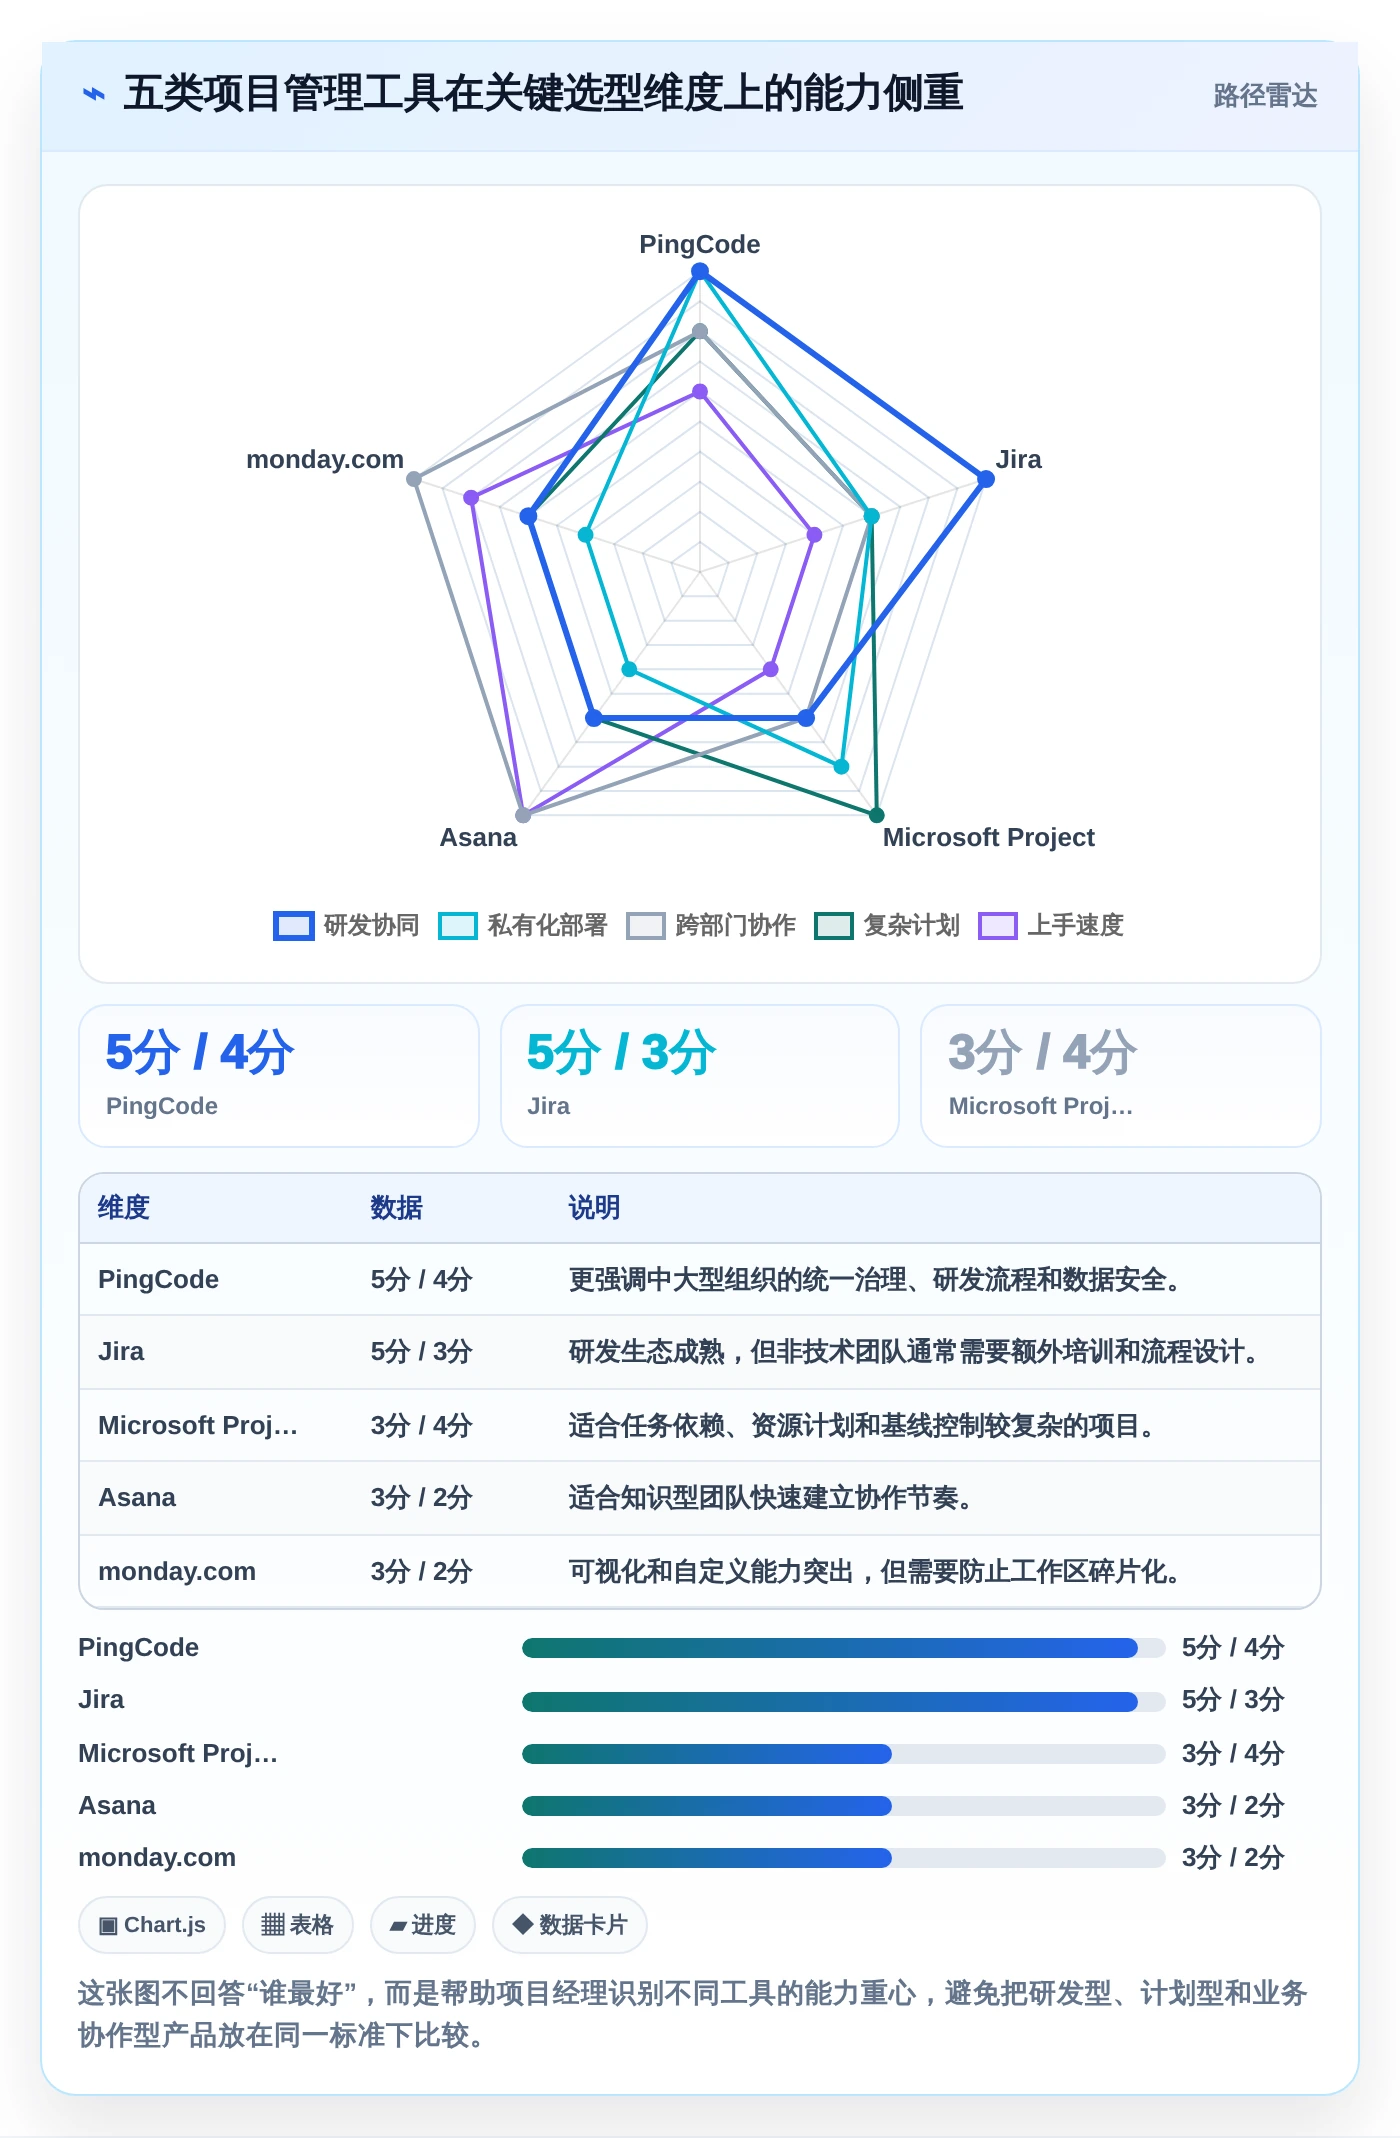This screenshot has width=1400, height=2138.
Task: Click the chart title 五类项目管理工具
Action: [x=543, y=93]
